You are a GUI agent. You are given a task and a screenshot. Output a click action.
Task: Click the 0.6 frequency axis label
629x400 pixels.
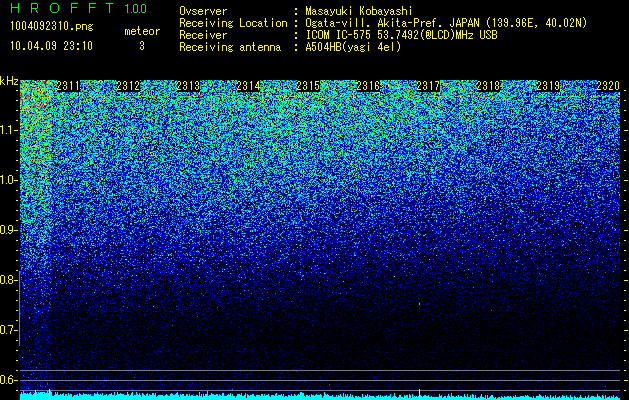pyautogui.click(x=8, y=380)
